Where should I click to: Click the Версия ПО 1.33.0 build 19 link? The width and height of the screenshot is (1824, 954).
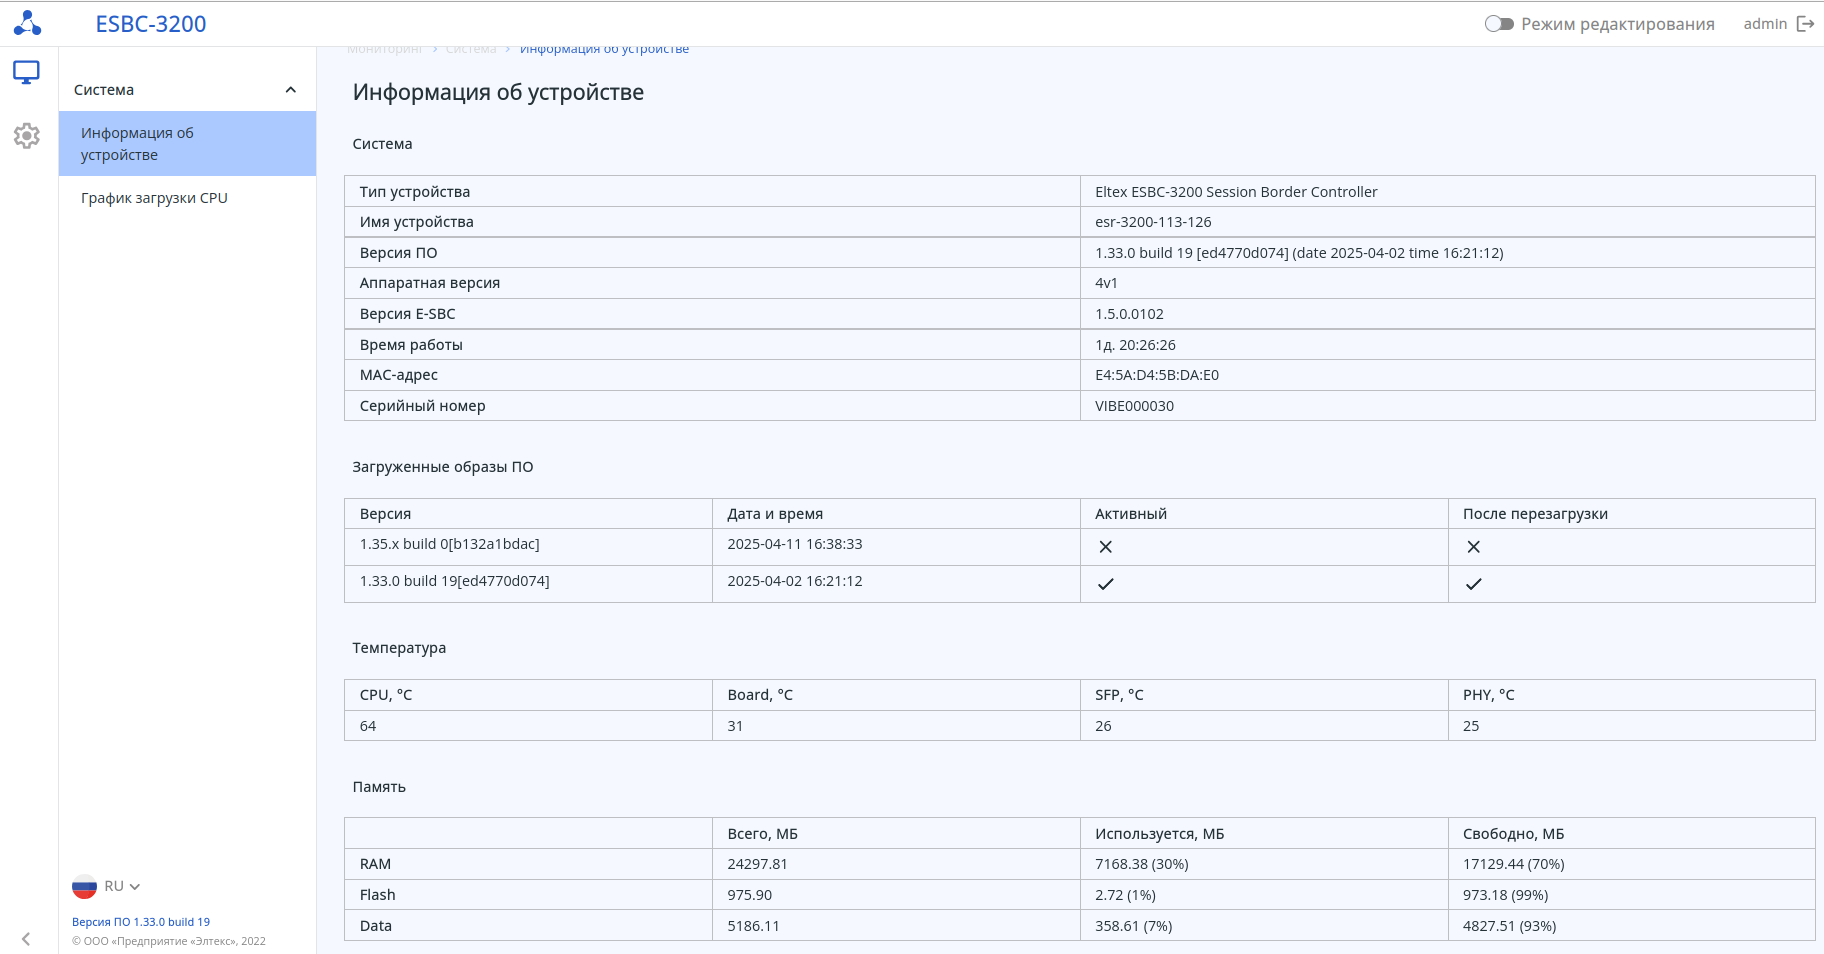(141, 922)
